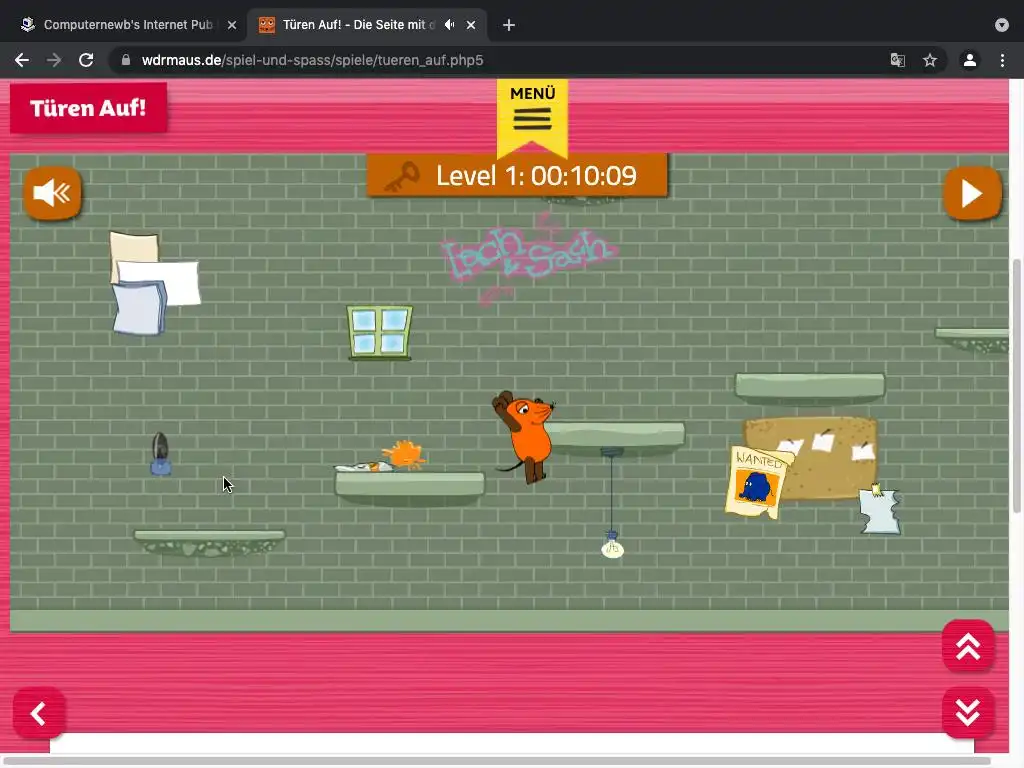Close the Computernewb's Internet Pub tab
The height and width of the screenshot is (768, 1024).
232,25
